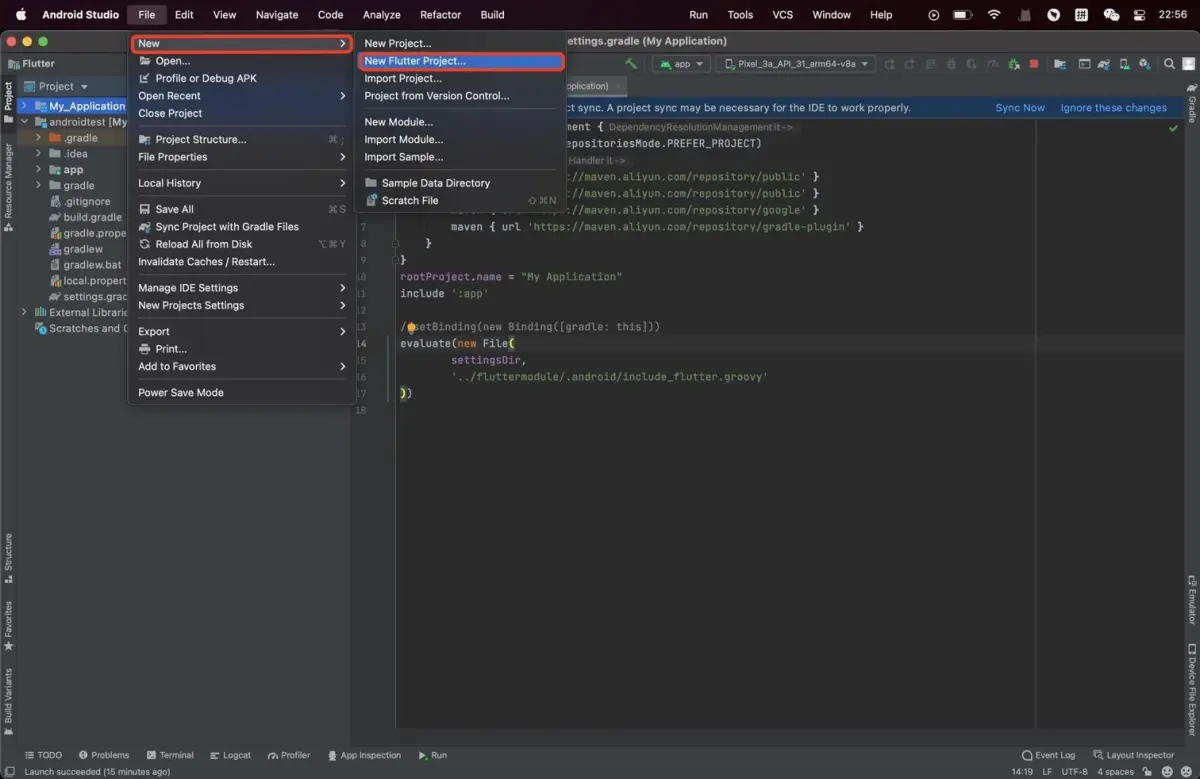This screenshot has width=1200, height=779.
Task: Select Project from Version Control...
Action: 461,96
